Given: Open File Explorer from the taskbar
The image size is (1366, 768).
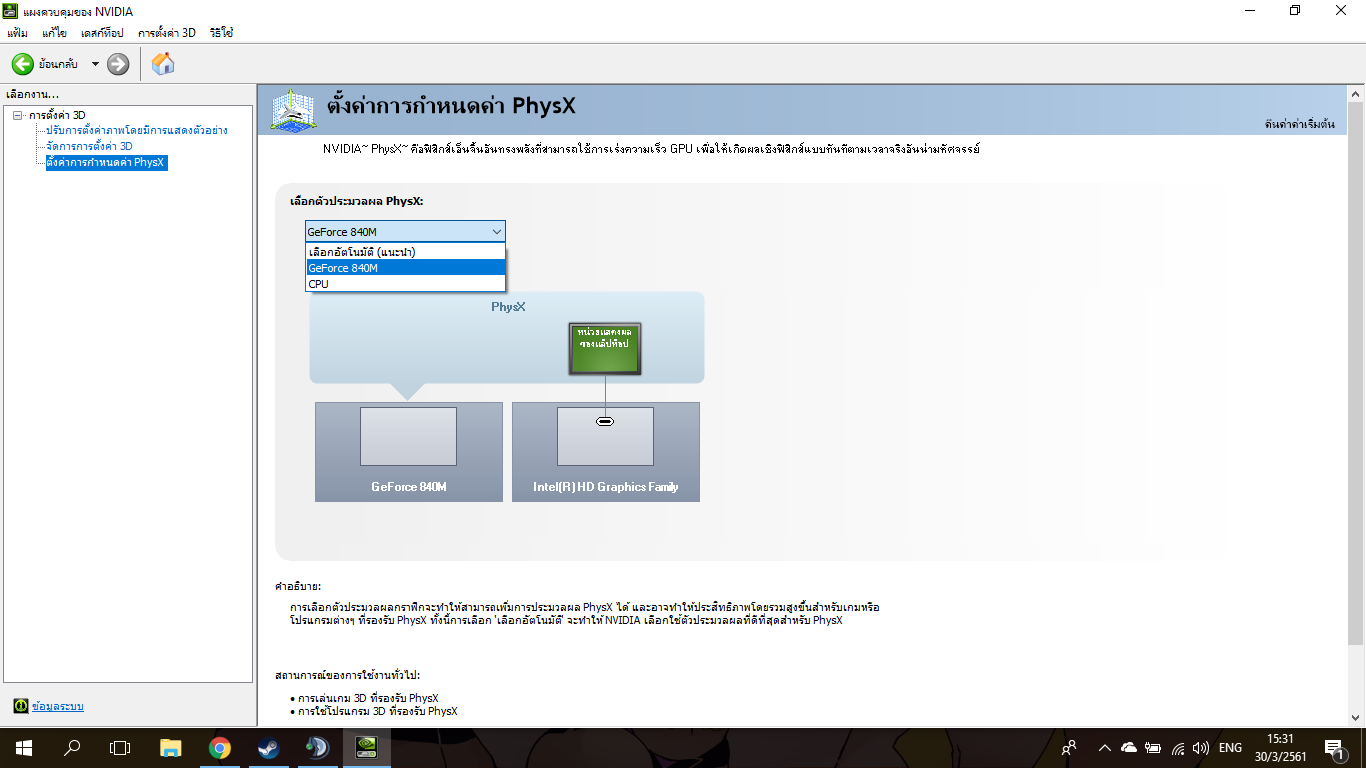Looking at the screenshot, I should coord(171,747).
